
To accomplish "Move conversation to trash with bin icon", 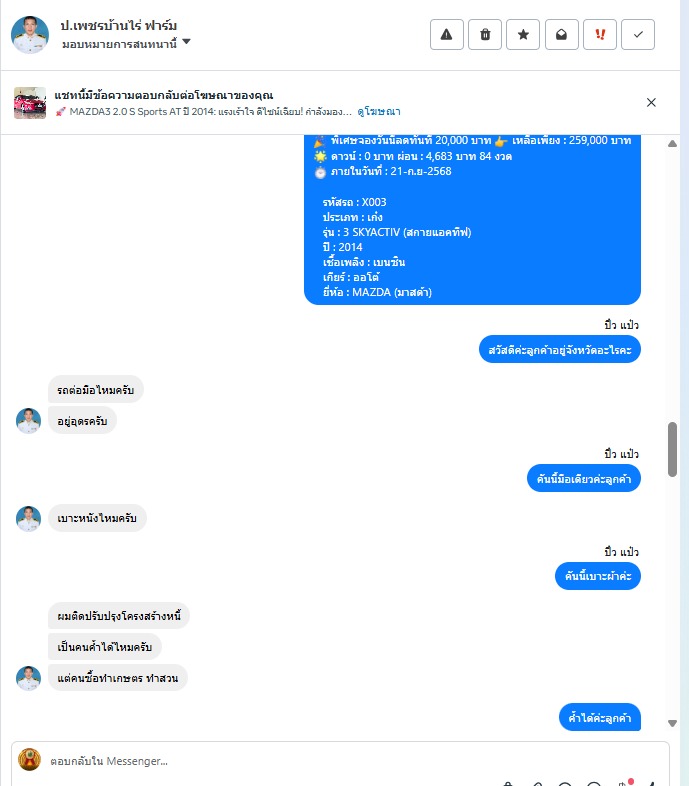I will 485,35.
